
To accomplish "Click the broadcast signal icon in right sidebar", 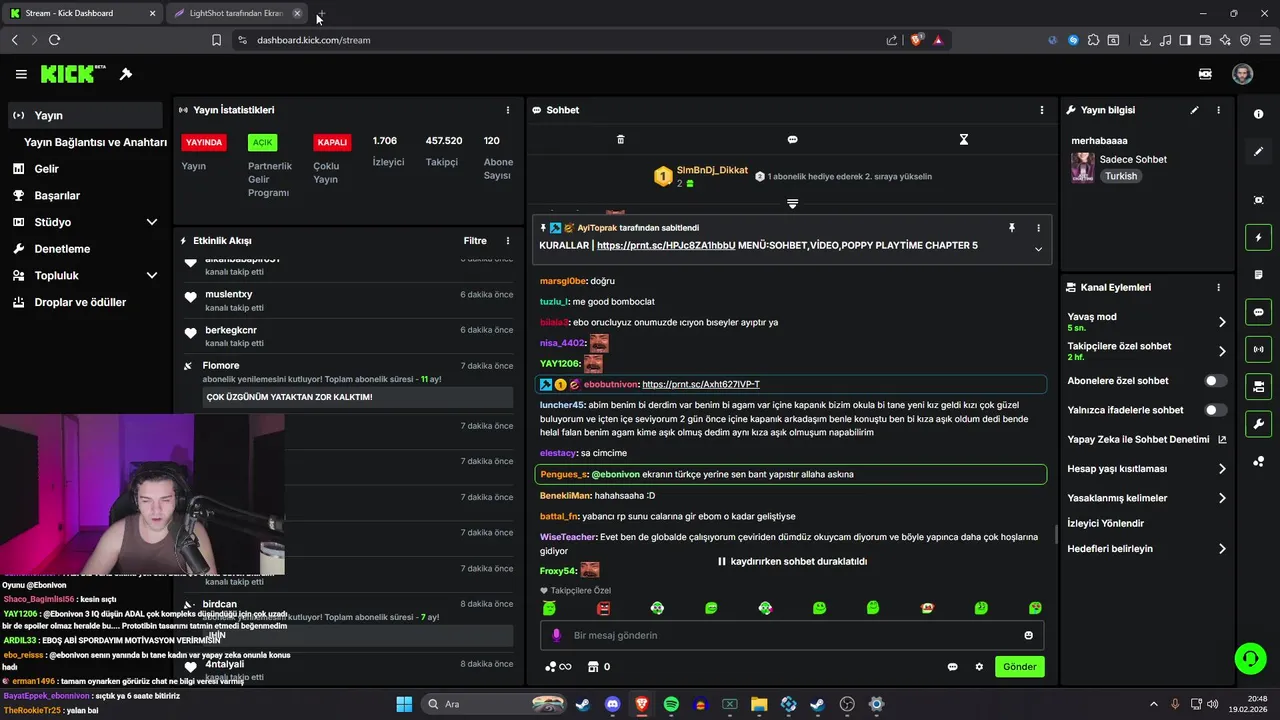I will [1258, 349].
